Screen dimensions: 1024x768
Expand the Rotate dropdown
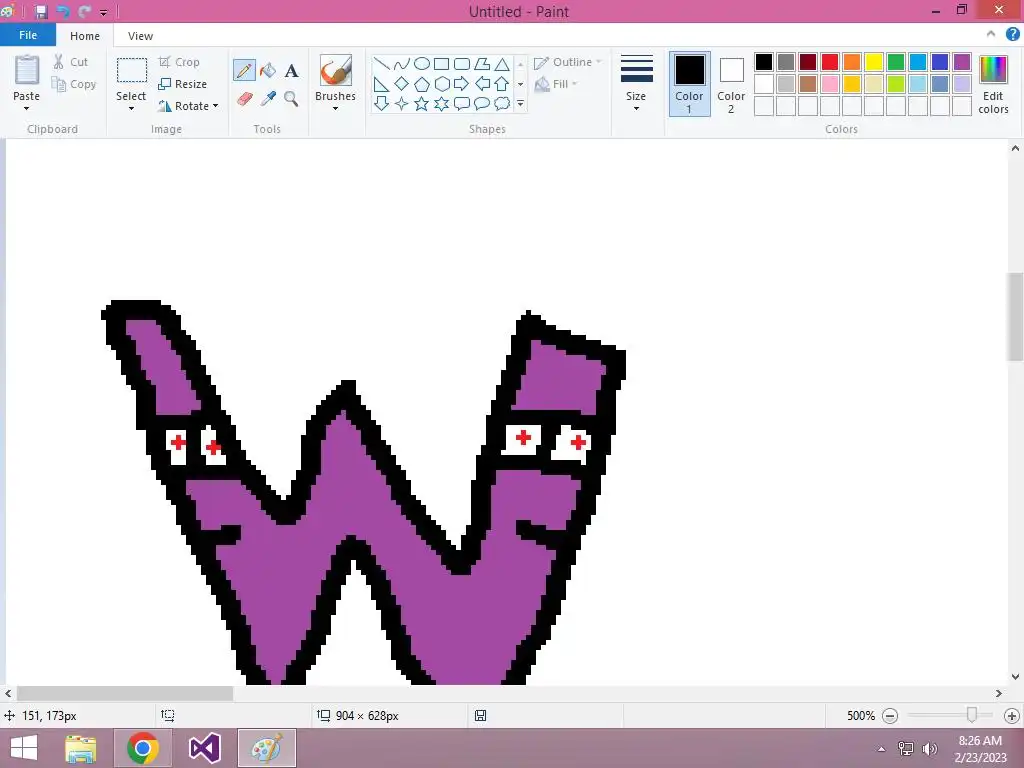[x=216, y=106]
